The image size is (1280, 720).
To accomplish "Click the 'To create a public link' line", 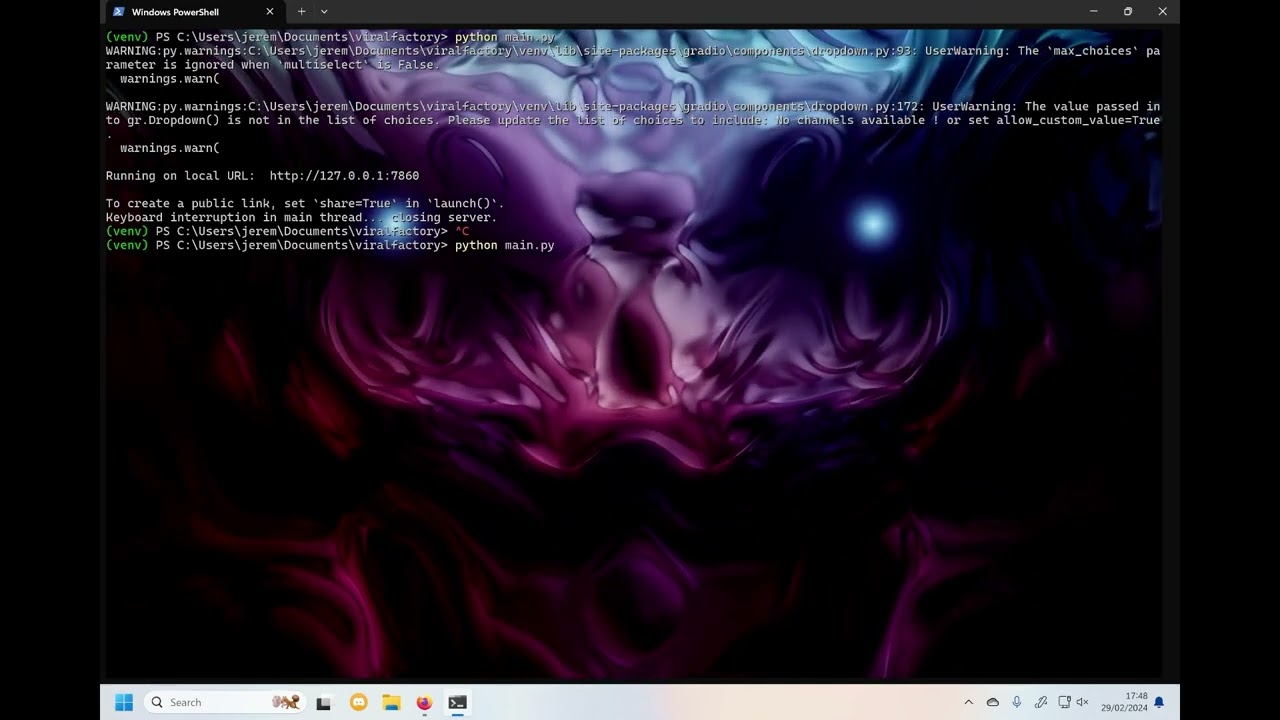I will 305,203.
